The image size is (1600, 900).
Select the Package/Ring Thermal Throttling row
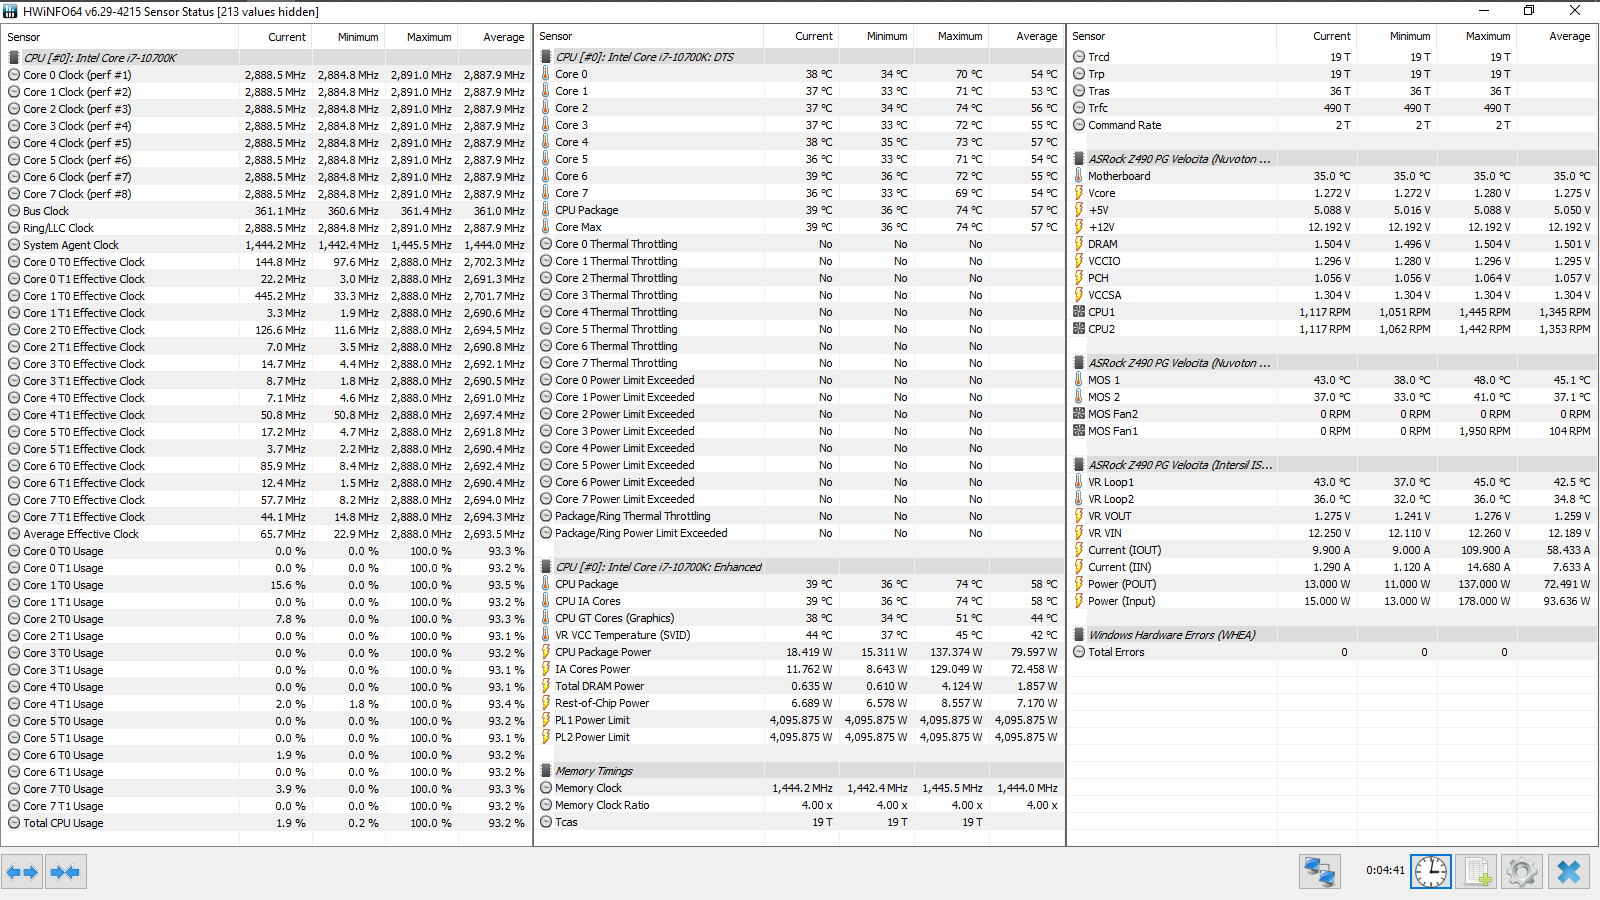(799, 516)
